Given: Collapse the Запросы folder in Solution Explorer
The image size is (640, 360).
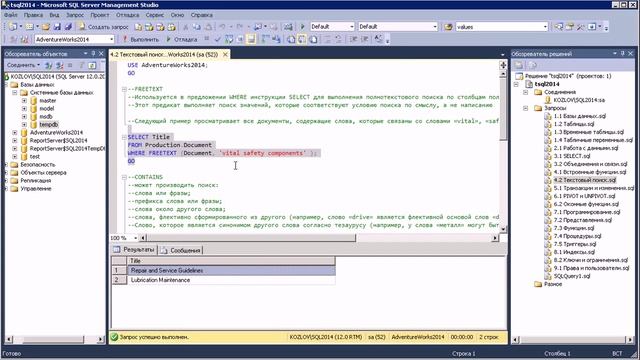Looking at the screenshot, I should [526, 108].
